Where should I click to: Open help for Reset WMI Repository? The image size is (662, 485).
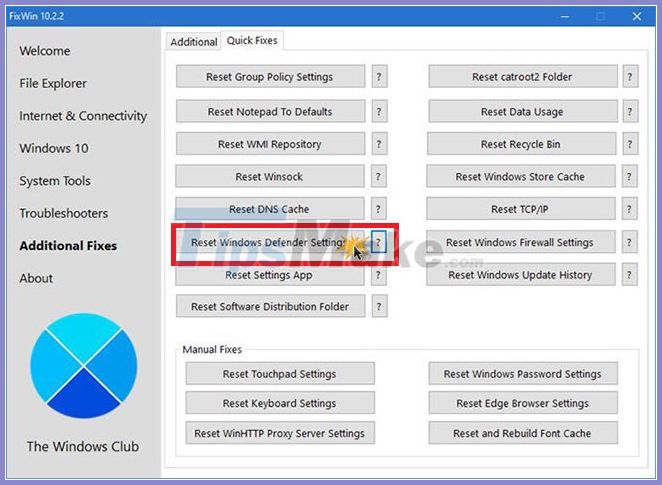coord(379,144)
